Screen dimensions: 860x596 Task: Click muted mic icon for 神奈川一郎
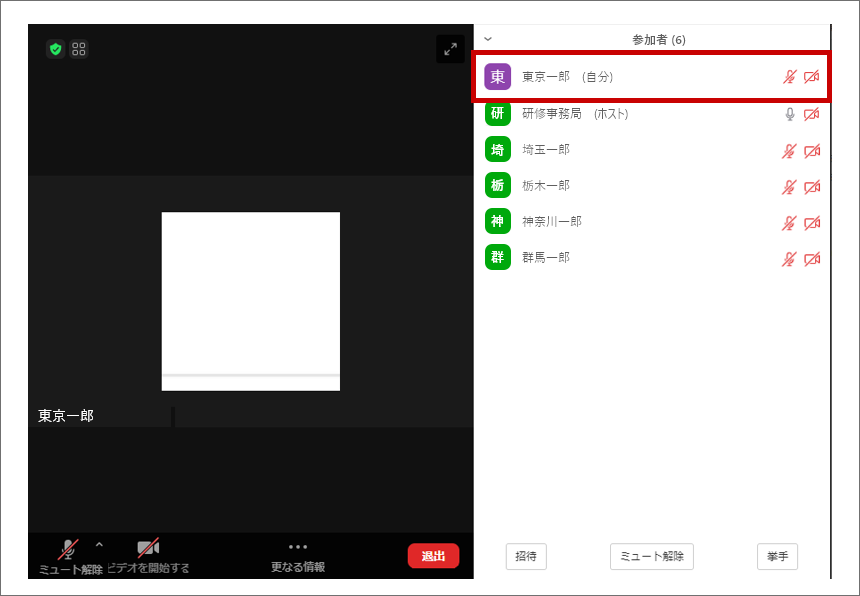pyautogui.click(x=789, y=223)
